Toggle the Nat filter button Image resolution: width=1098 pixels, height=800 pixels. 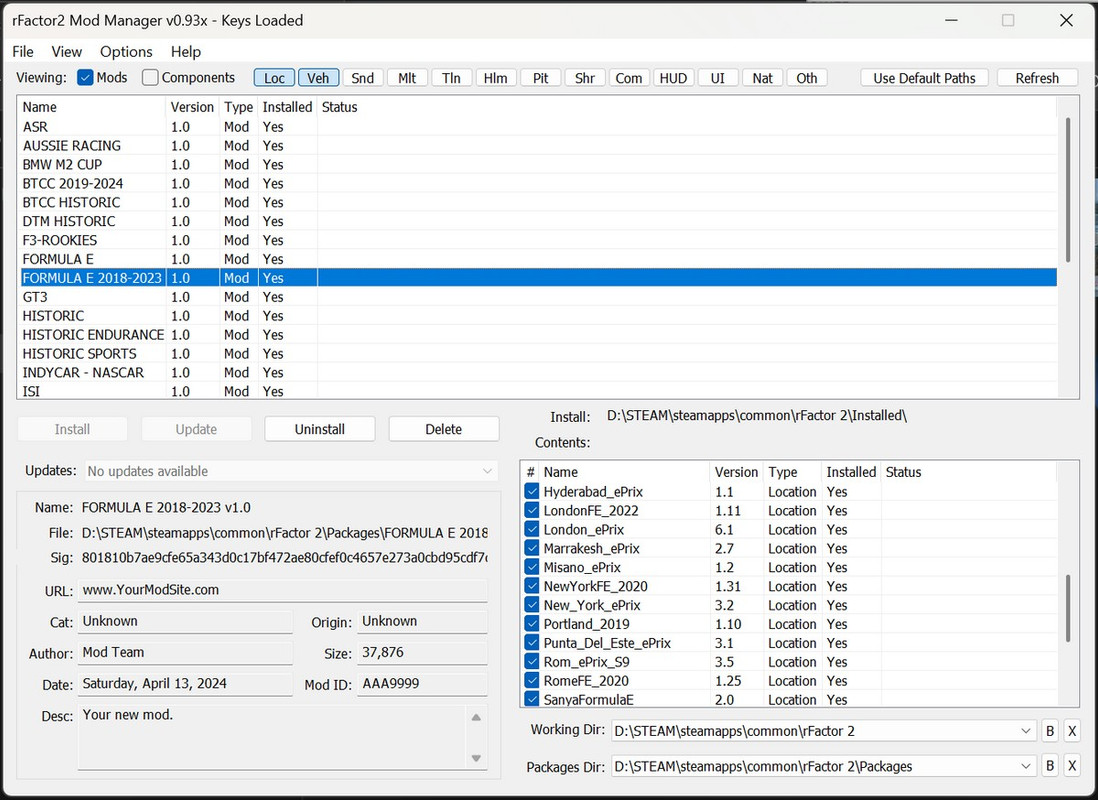pos(763,78)
